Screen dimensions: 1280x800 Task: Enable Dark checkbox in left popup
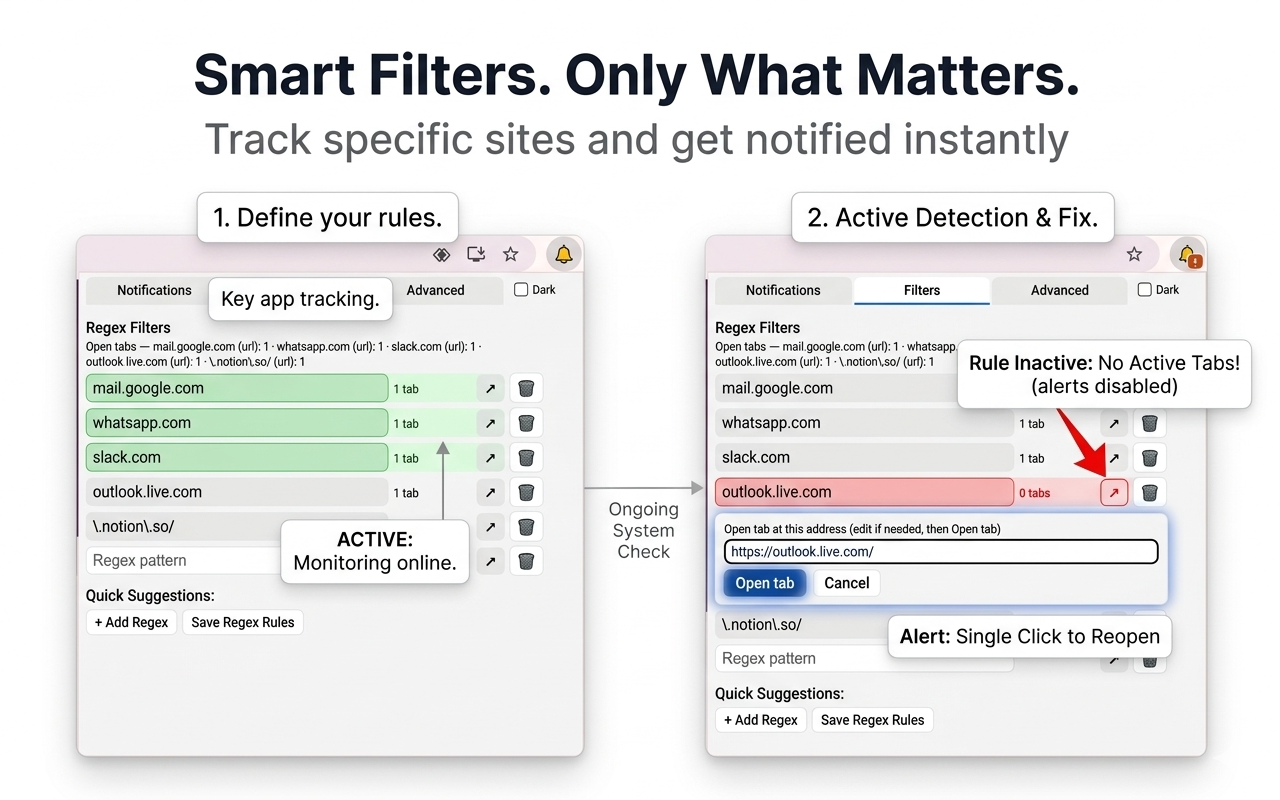521,290
